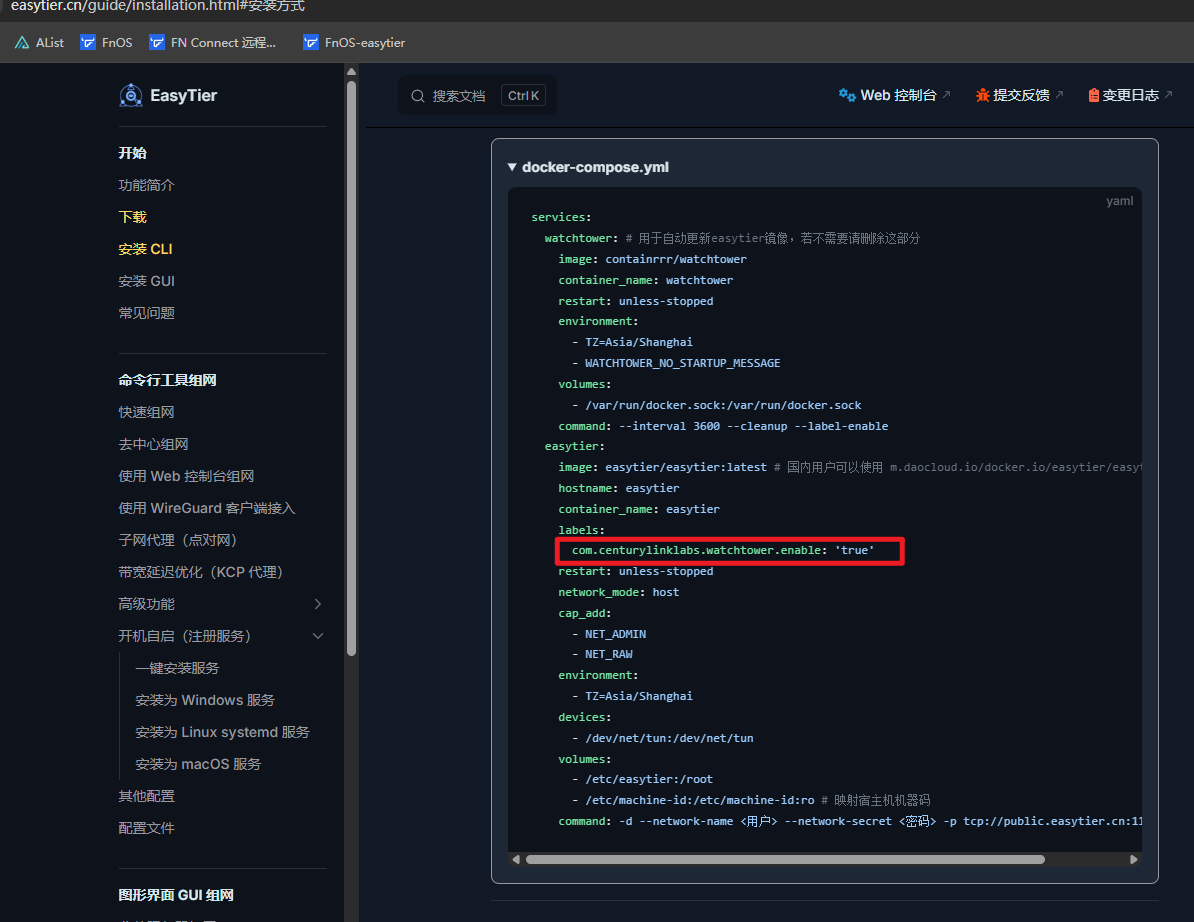Viewport: 1194px width, 922px height.
Task: Open 带宽延迟优化（KCP 代理） page
Action: pyautogui.click(x=200, y=572)
